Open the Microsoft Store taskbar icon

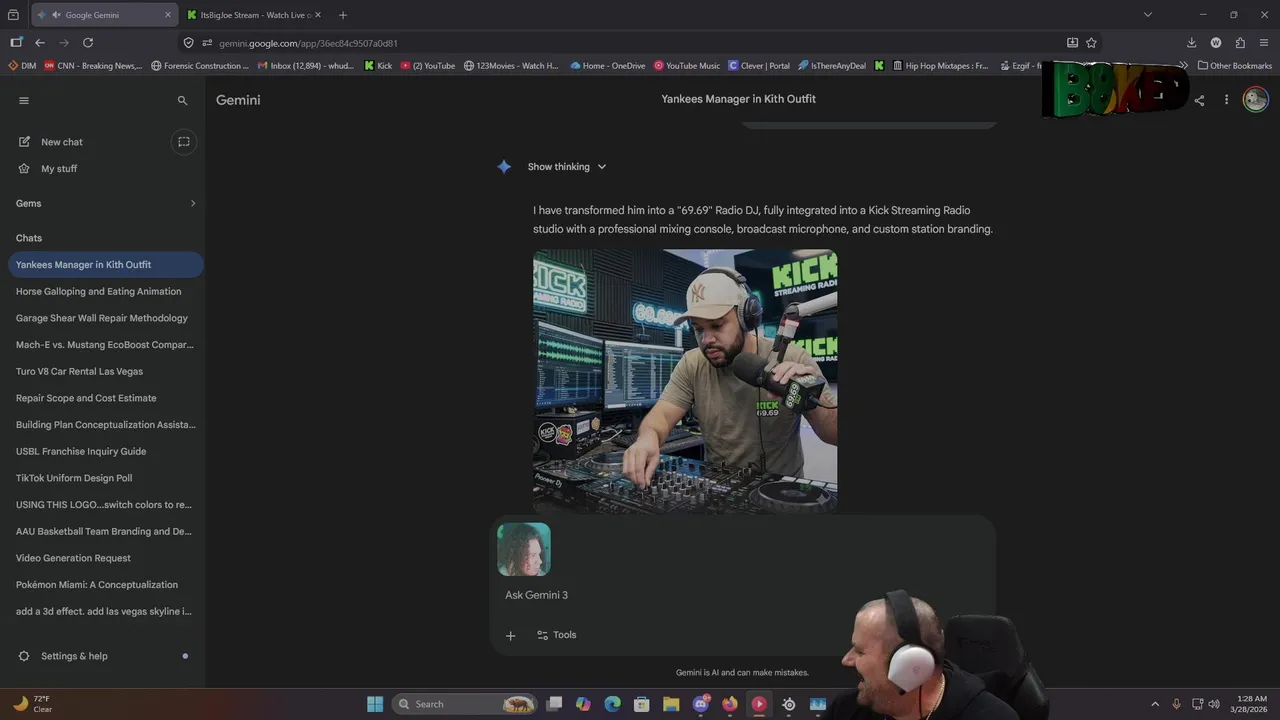[x=642, y=704]
